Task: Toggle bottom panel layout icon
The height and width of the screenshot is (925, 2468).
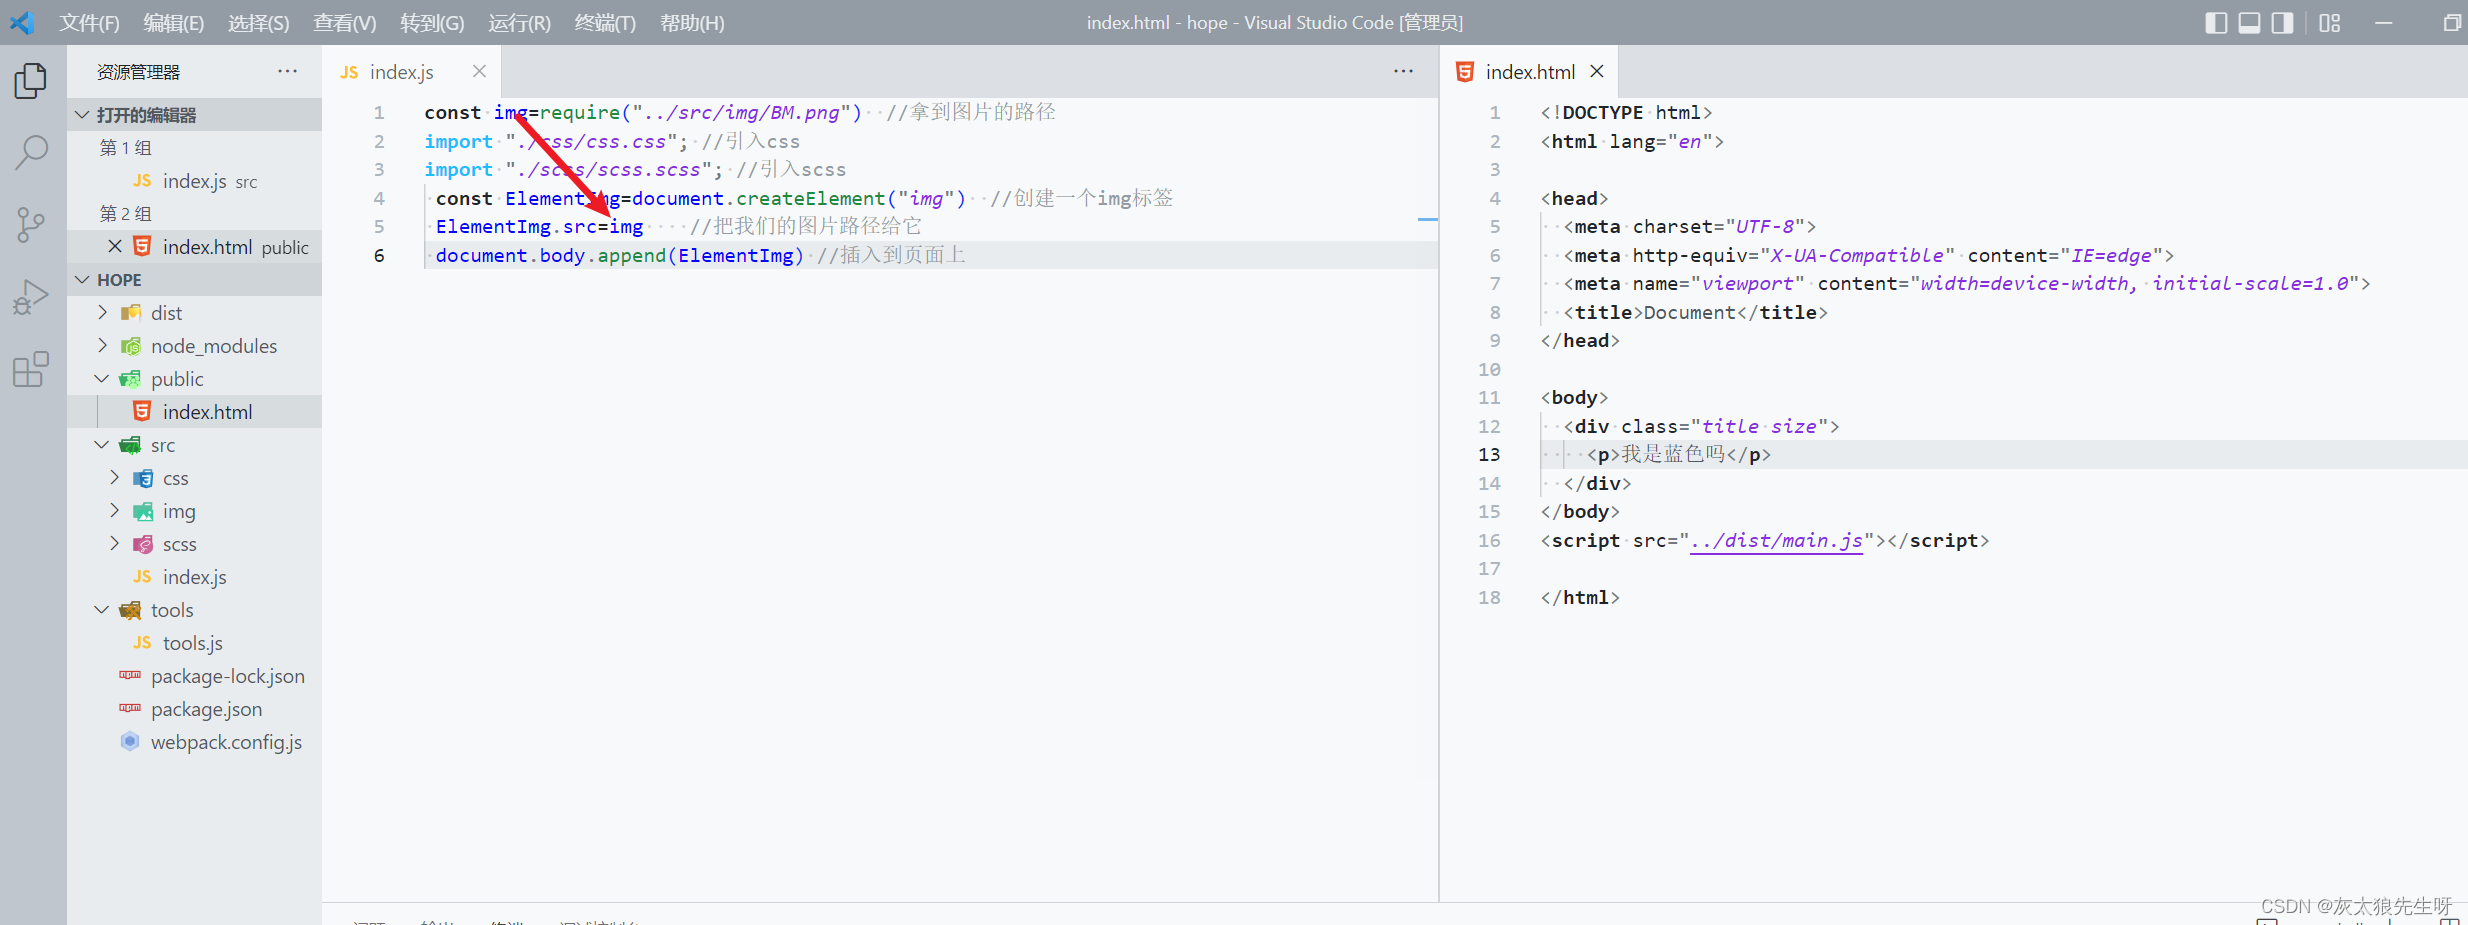Action: [2249, 22]
